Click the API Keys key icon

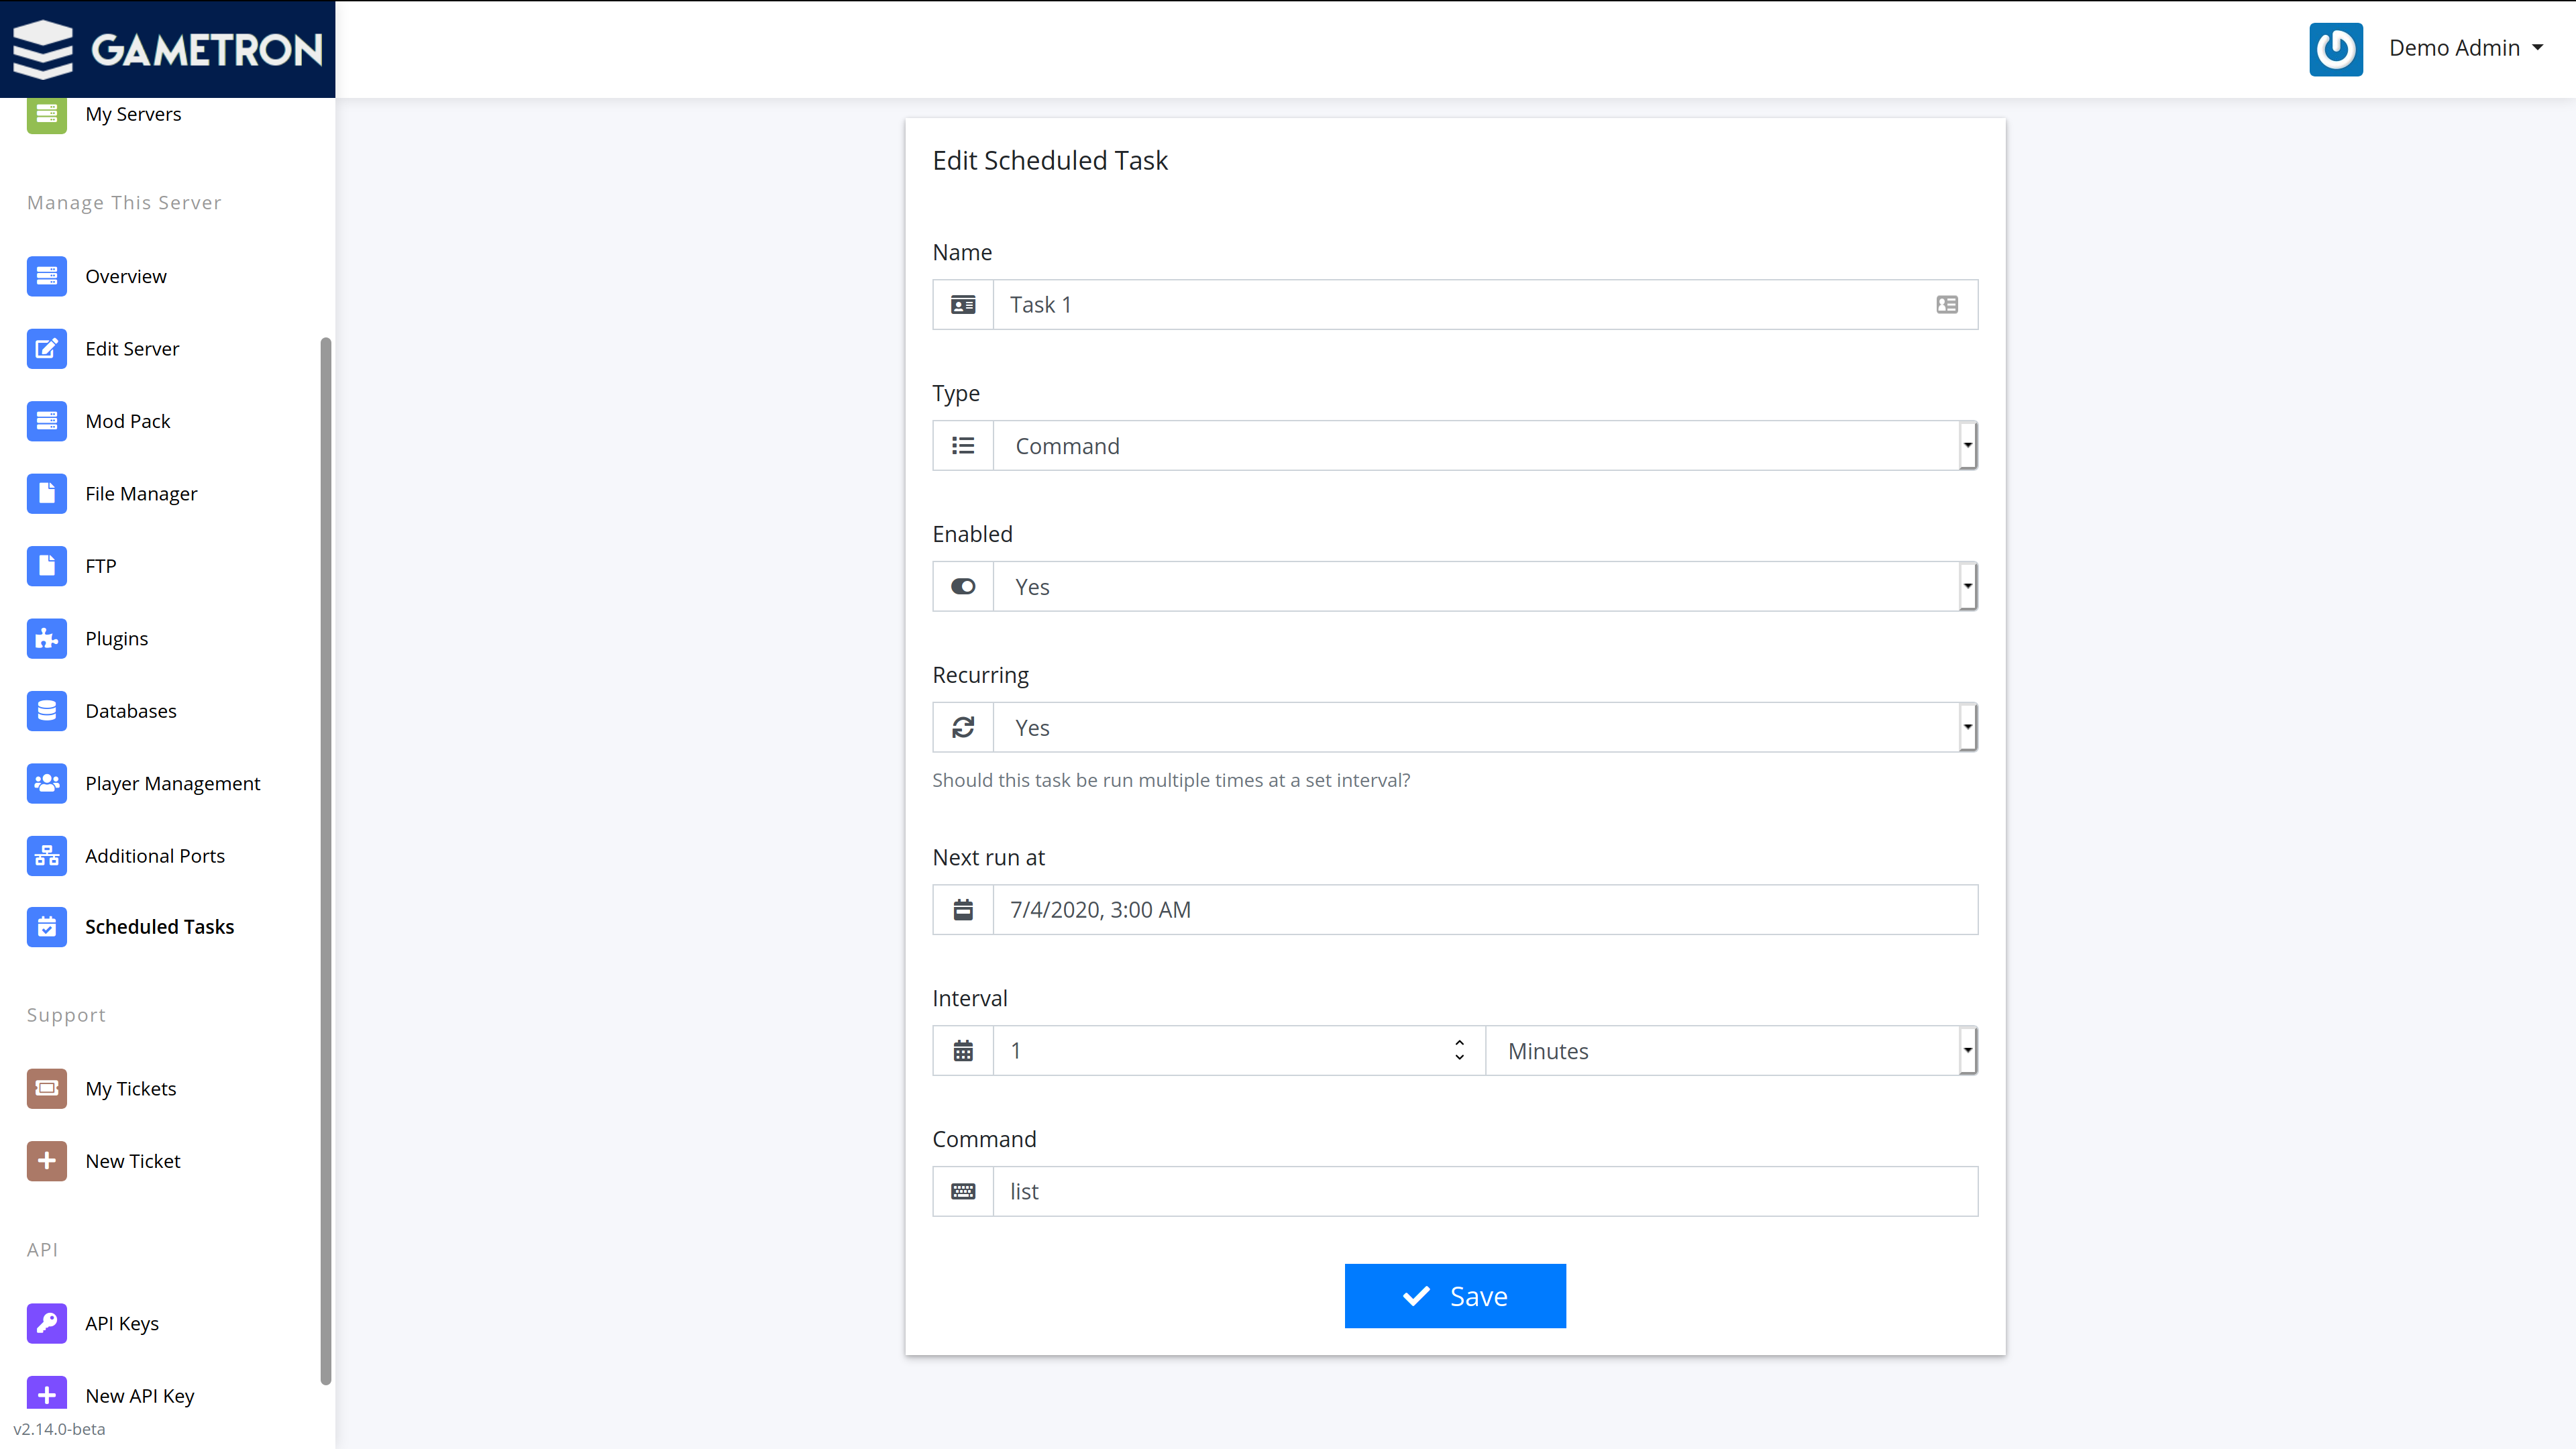[46, 1324]
